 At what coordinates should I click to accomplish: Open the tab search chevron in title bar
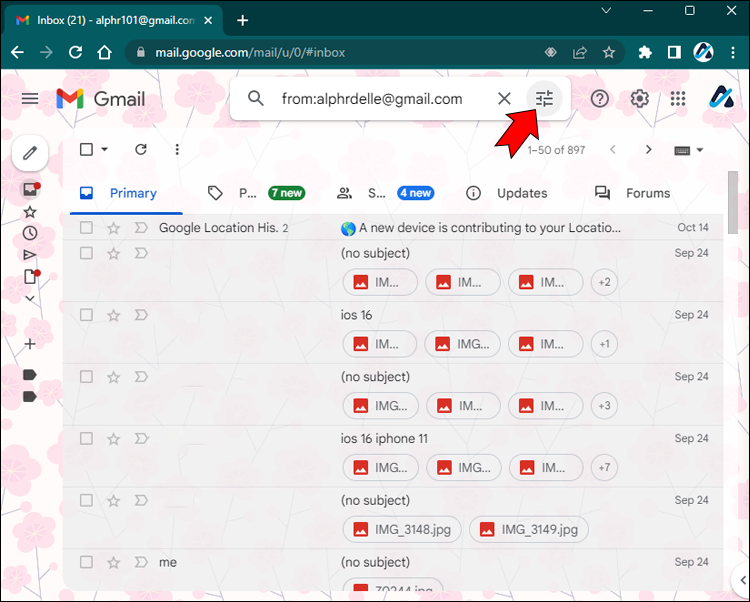[606, 11]
